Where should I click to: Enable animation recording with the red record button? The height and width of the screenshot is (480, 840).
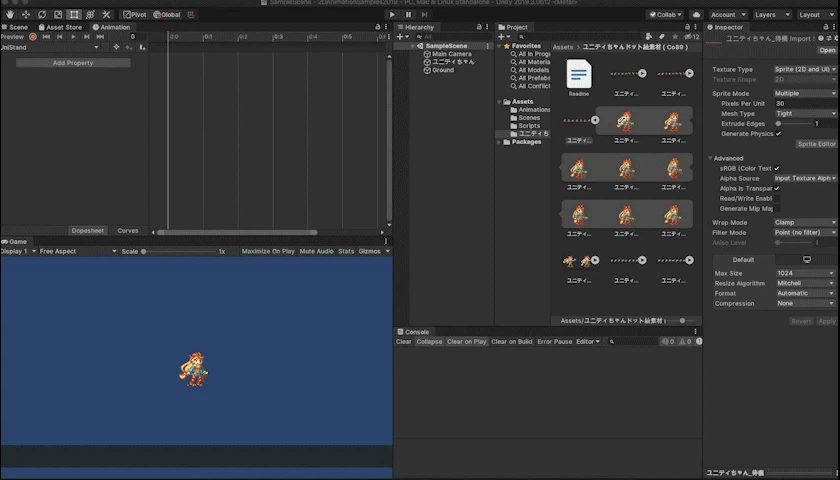tap(33, 36)
